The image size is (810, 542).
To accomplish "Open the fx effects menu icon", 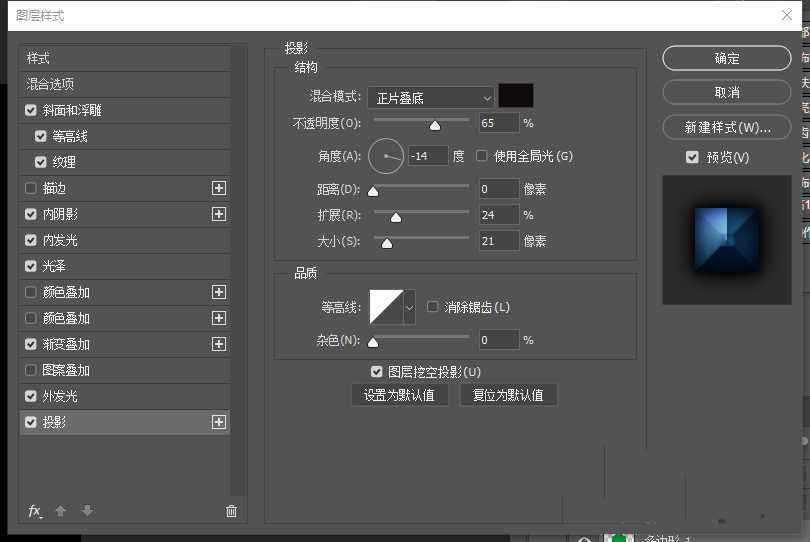I will coord(35,511).
